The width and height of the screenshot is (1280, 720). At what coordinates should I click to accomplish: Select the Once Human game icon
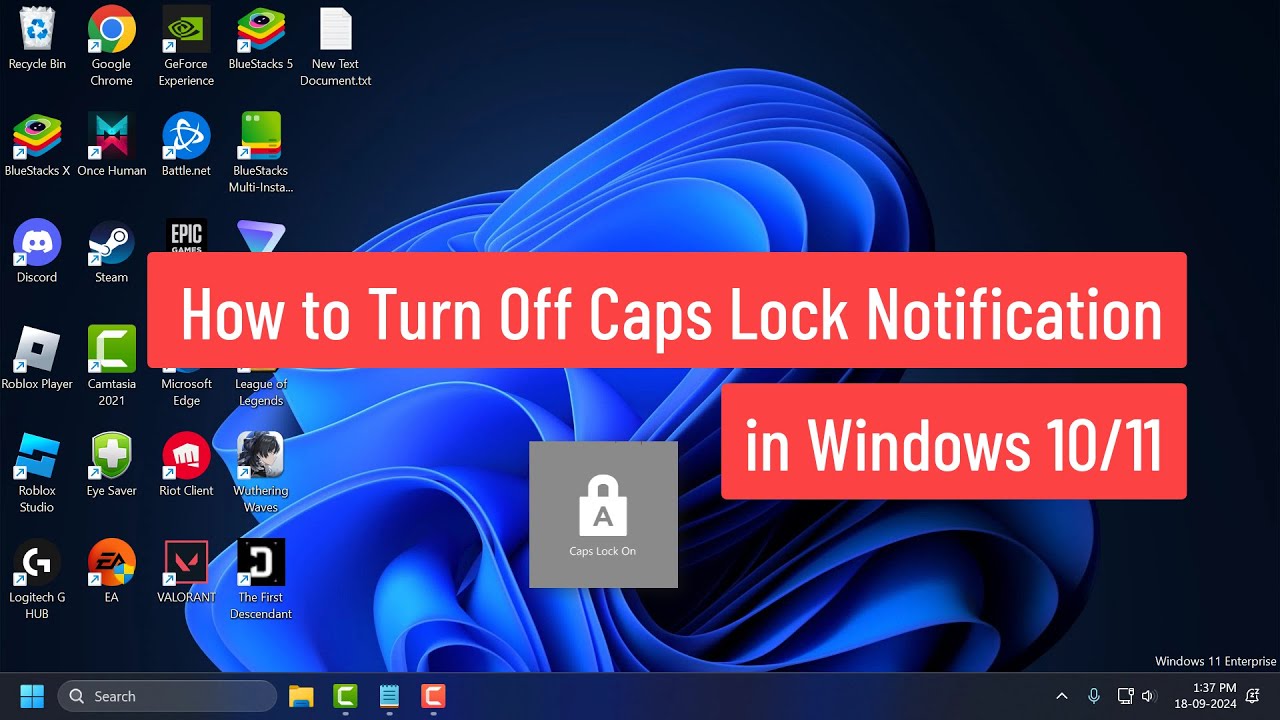click(111, 145)
